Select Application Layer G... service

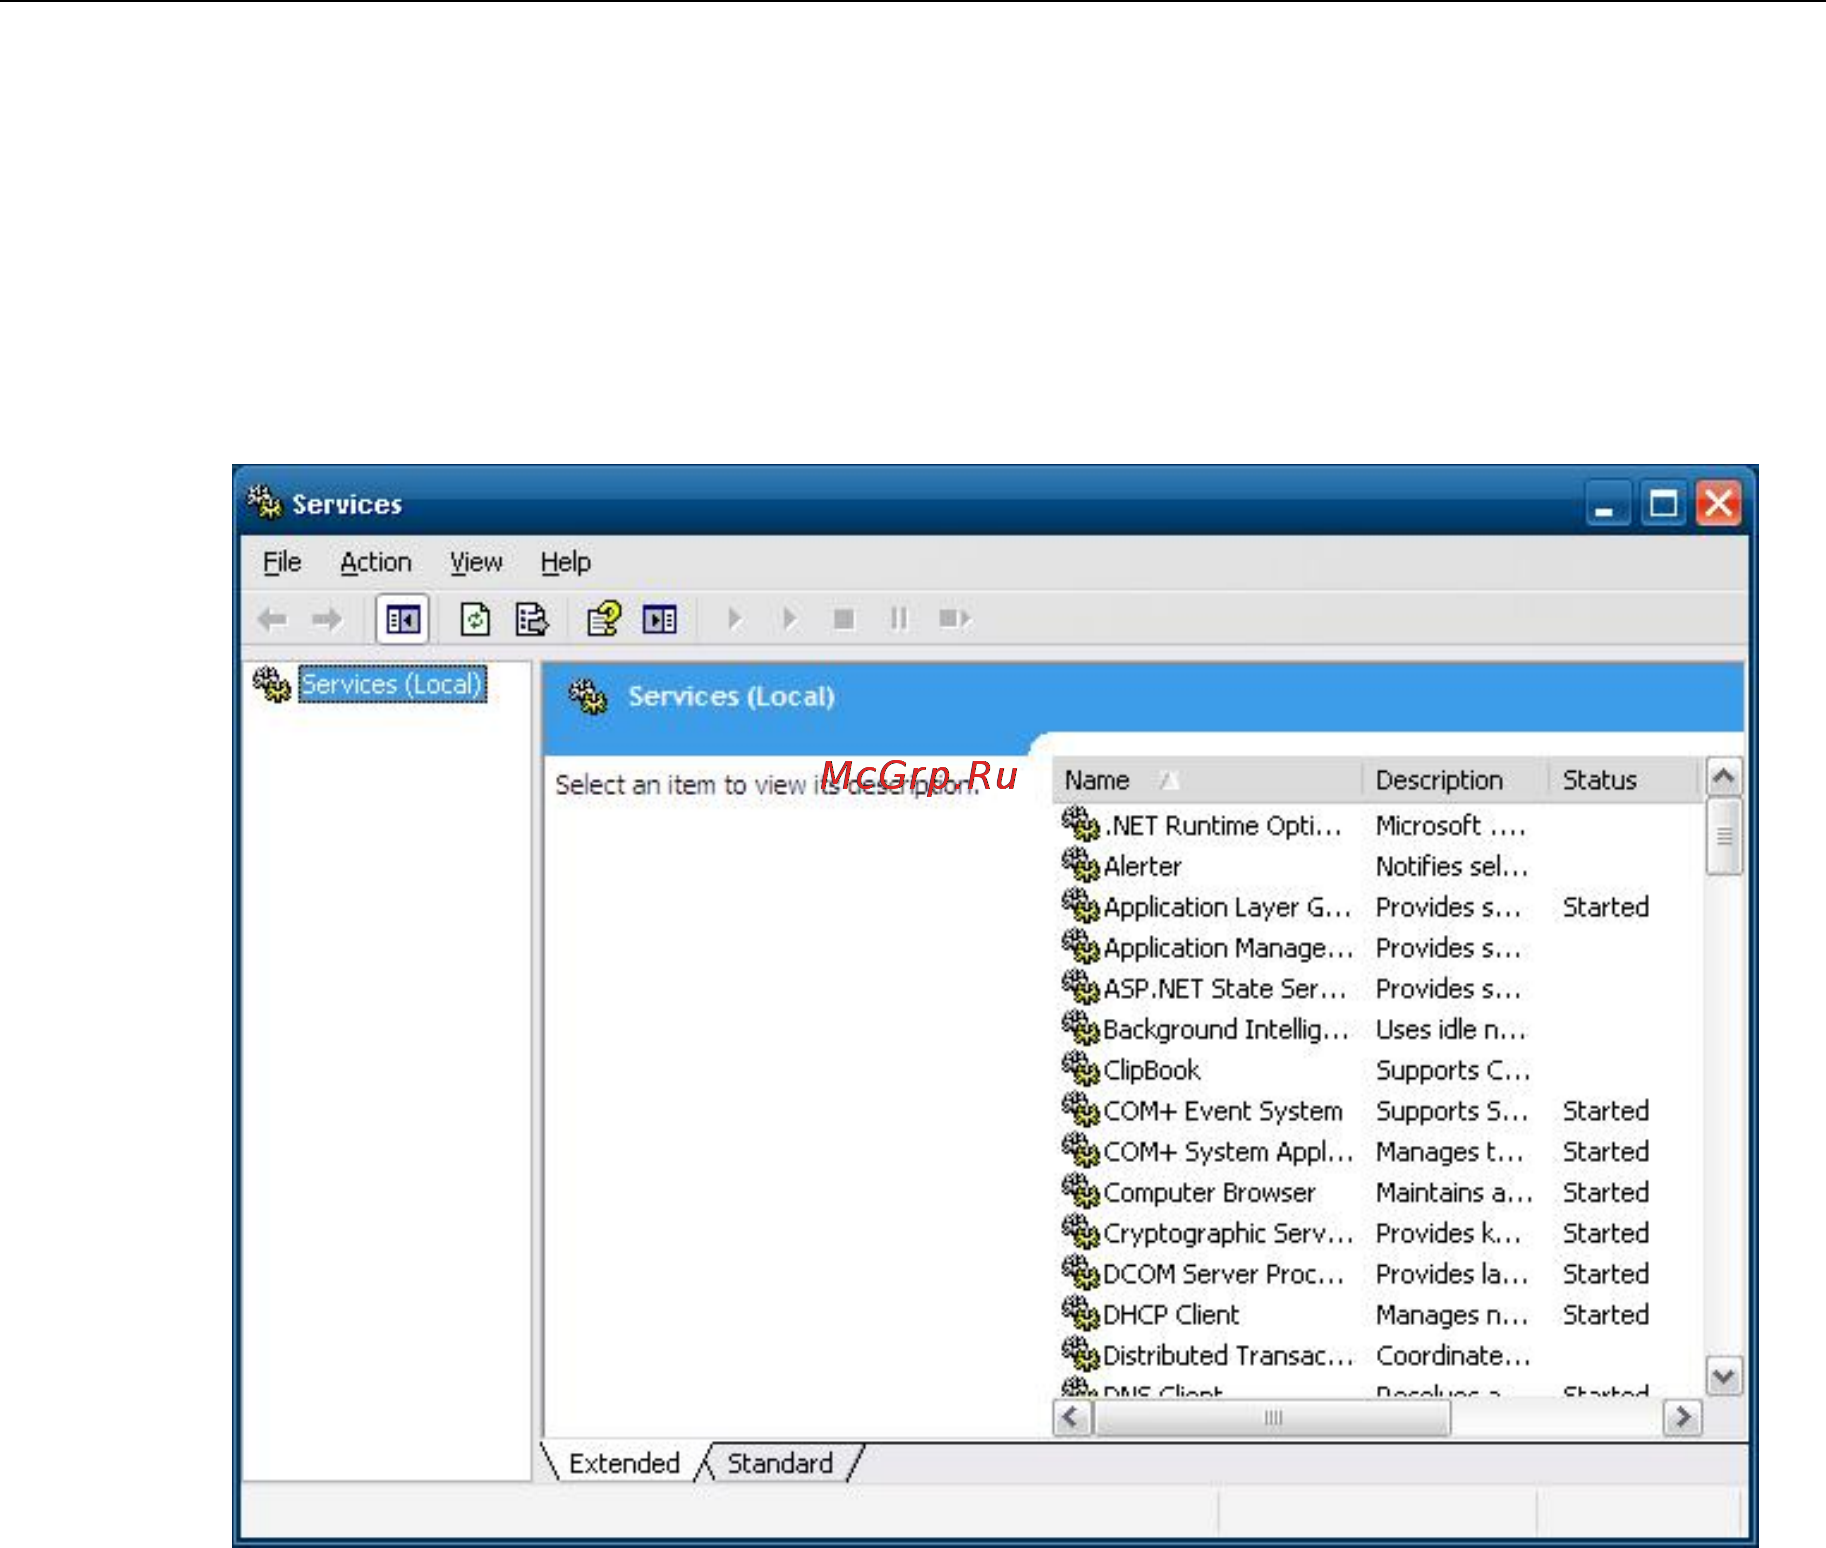[1380, 907]
